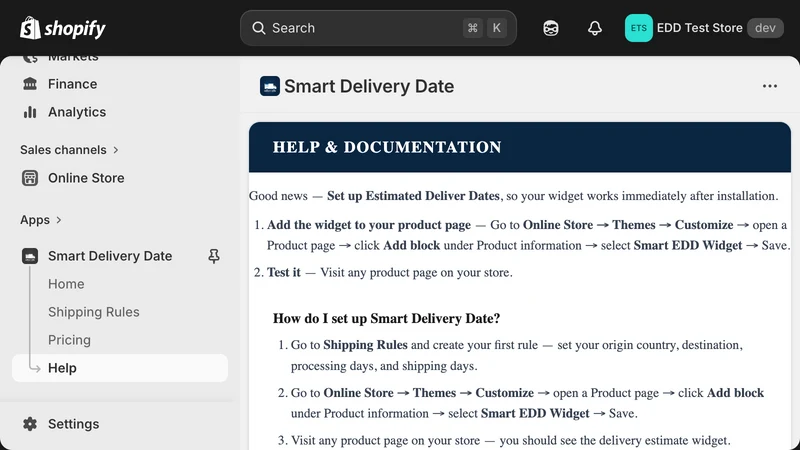This screenshot has width=800, height=450.
Task: Click the Sales channels chevron
Action: pos(116,149)
